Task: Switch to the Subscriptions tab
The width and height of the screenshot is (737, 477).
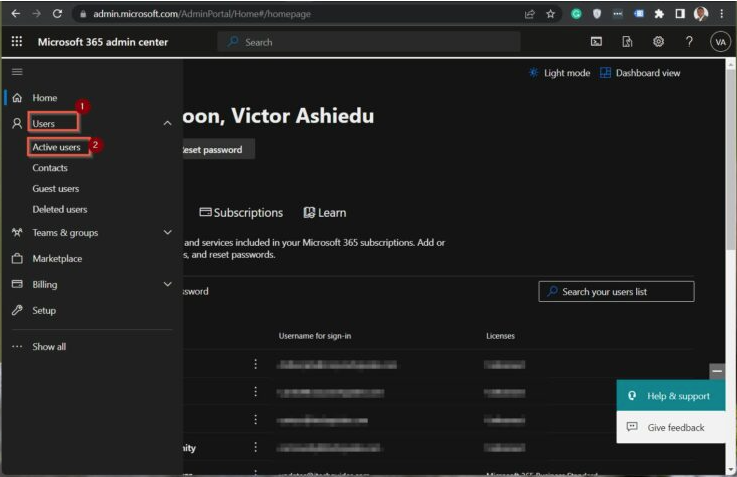Action: coord(241,212)
